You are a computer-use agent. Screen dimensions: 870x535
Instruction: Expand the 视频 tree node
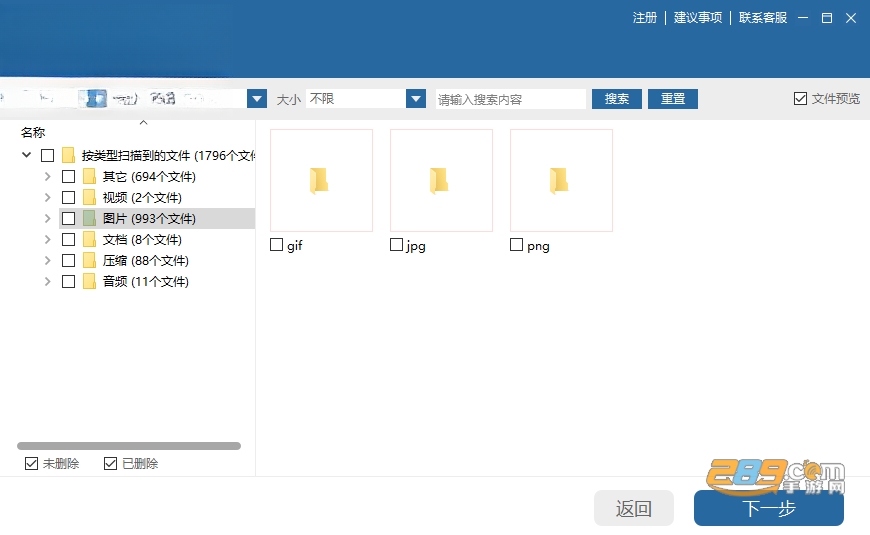48,198
